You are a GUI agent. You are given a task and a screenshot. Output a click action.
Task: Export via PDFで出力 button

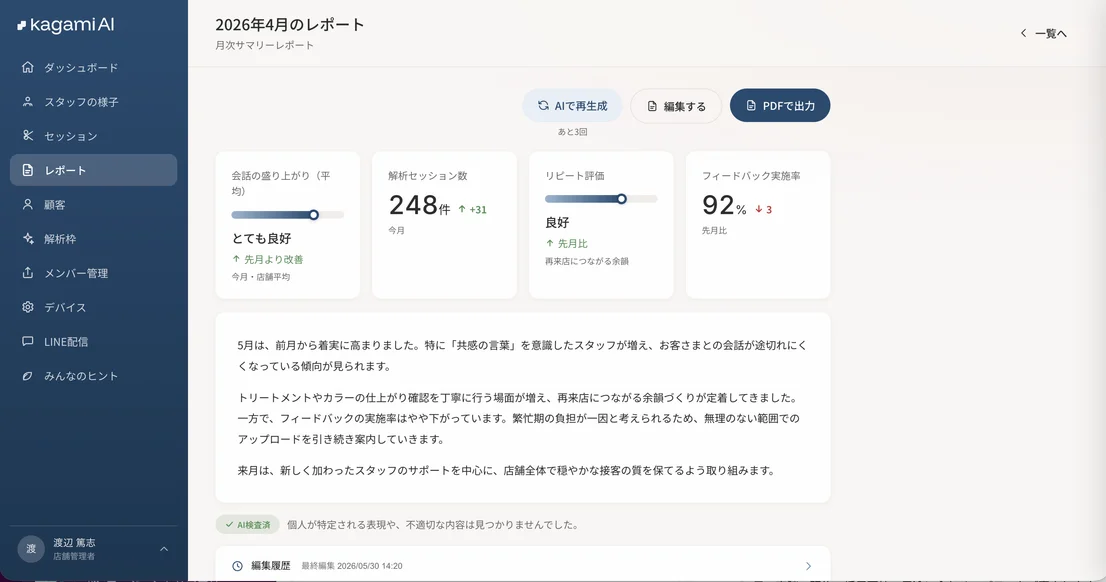tap(779, 105)
